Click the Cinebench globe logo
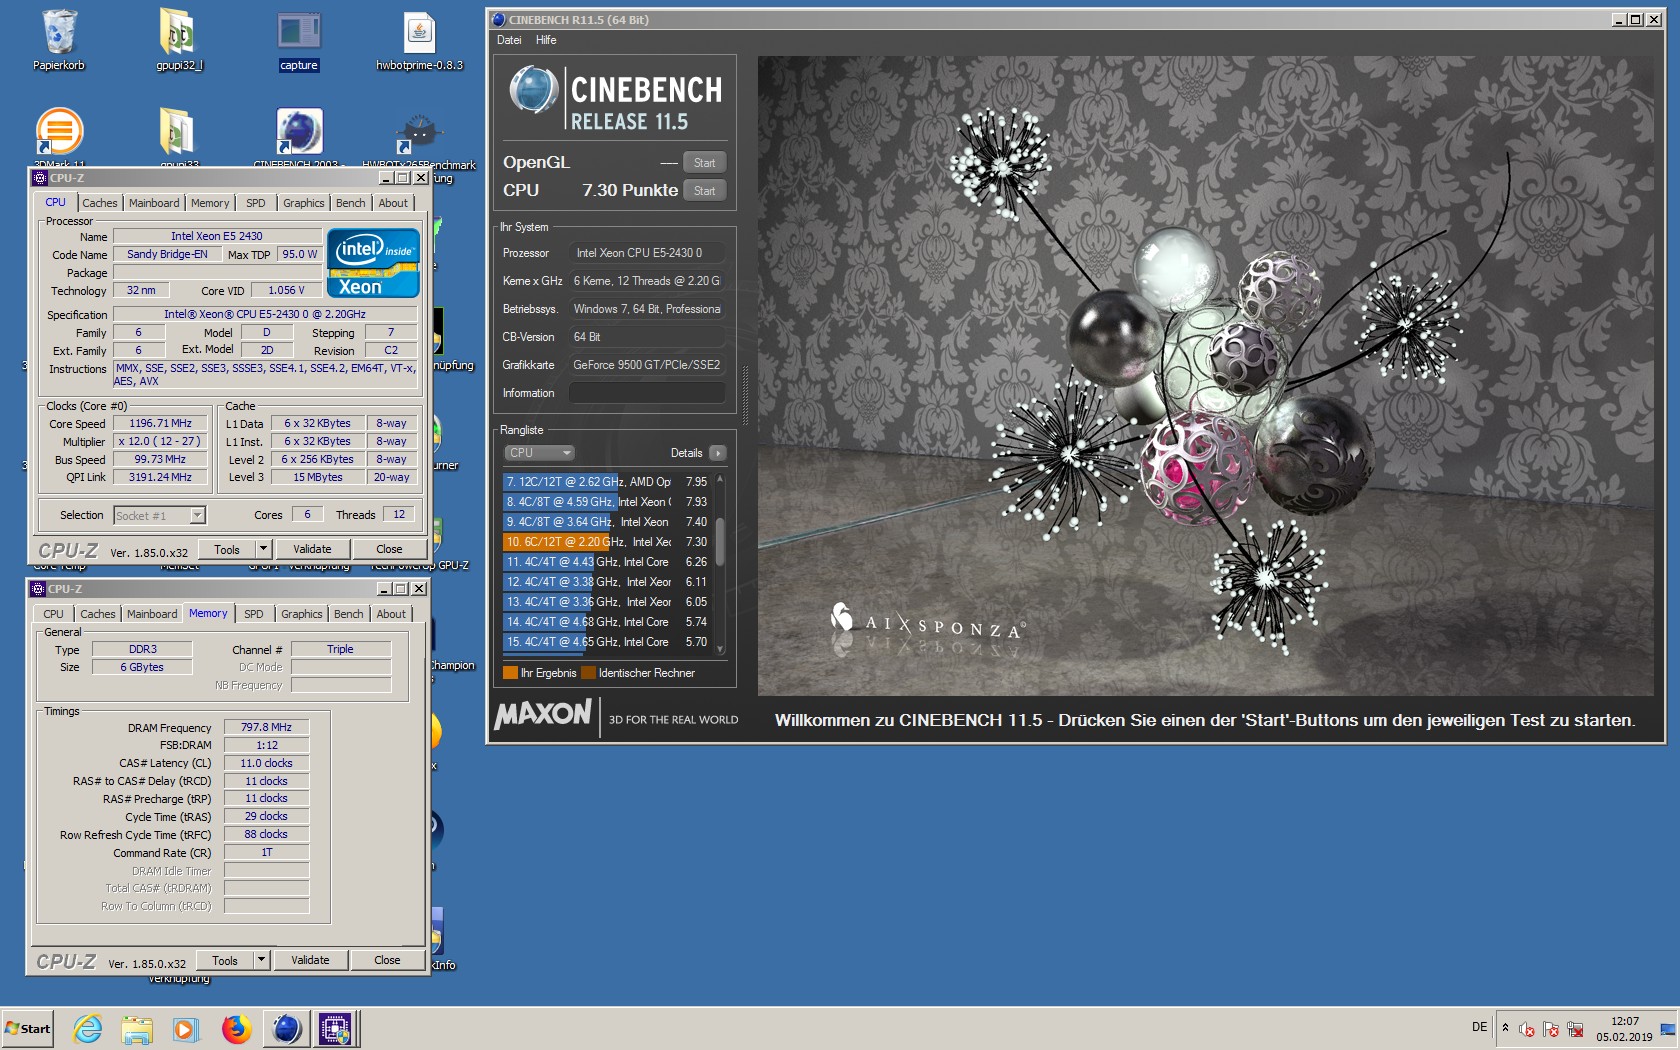The height and width of the screenshot is (1050, 1680). coord(533,90)
